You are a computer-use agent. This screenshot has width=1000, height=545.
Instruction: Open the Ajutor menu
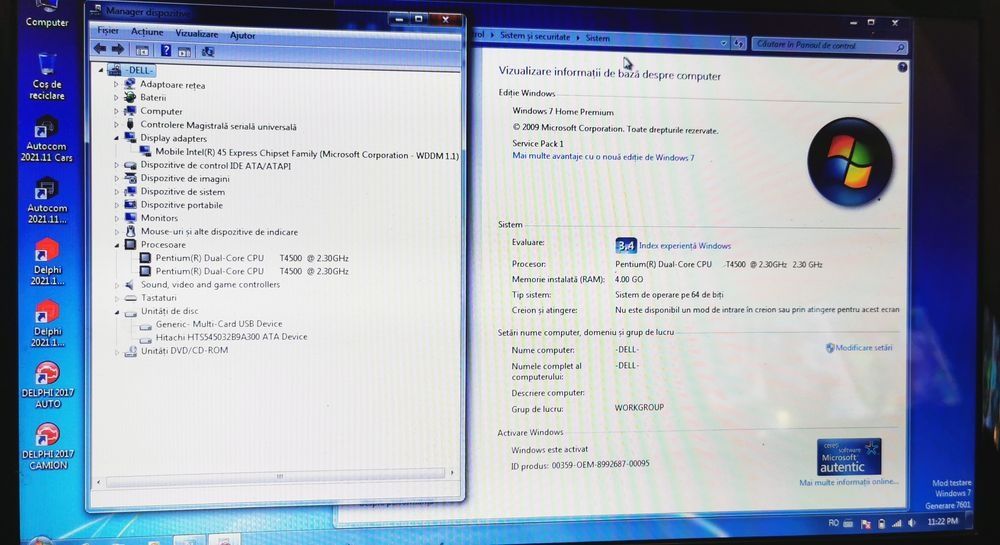click(242, 36)
